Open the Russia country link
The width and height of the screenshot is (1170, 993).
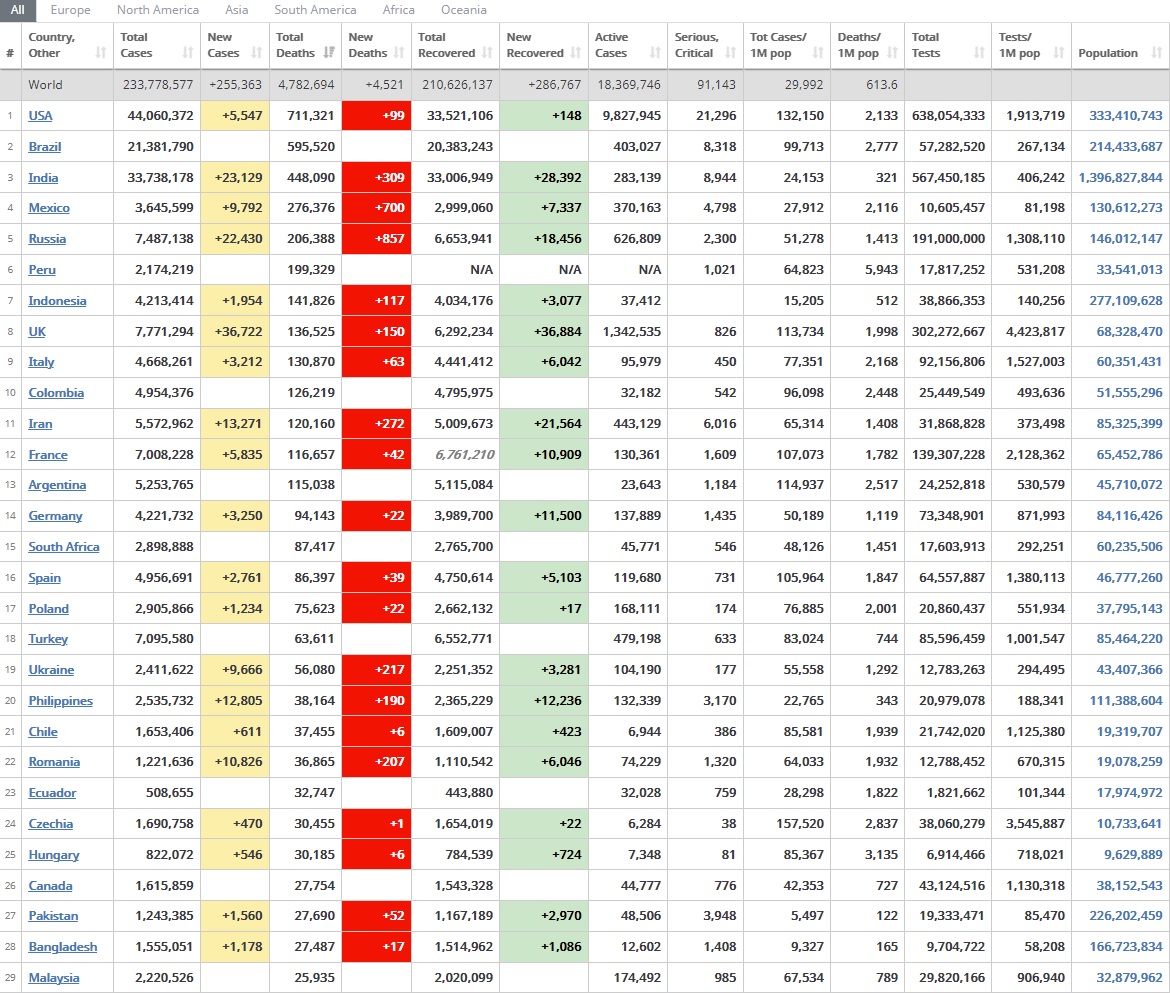coord(47,239)
